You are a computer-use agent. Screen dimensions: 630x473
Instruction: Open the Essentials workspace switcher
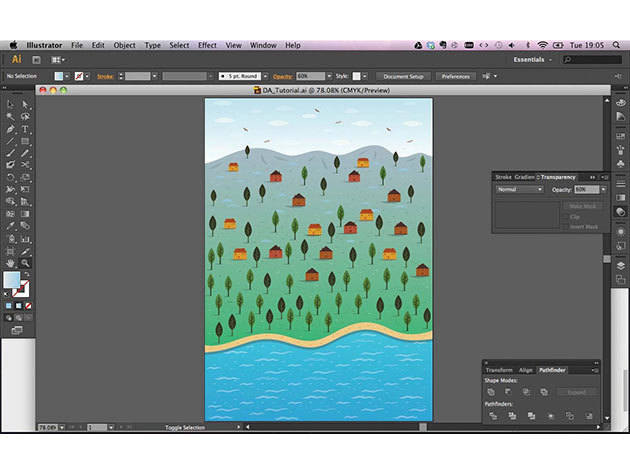[x=533, y=60]
